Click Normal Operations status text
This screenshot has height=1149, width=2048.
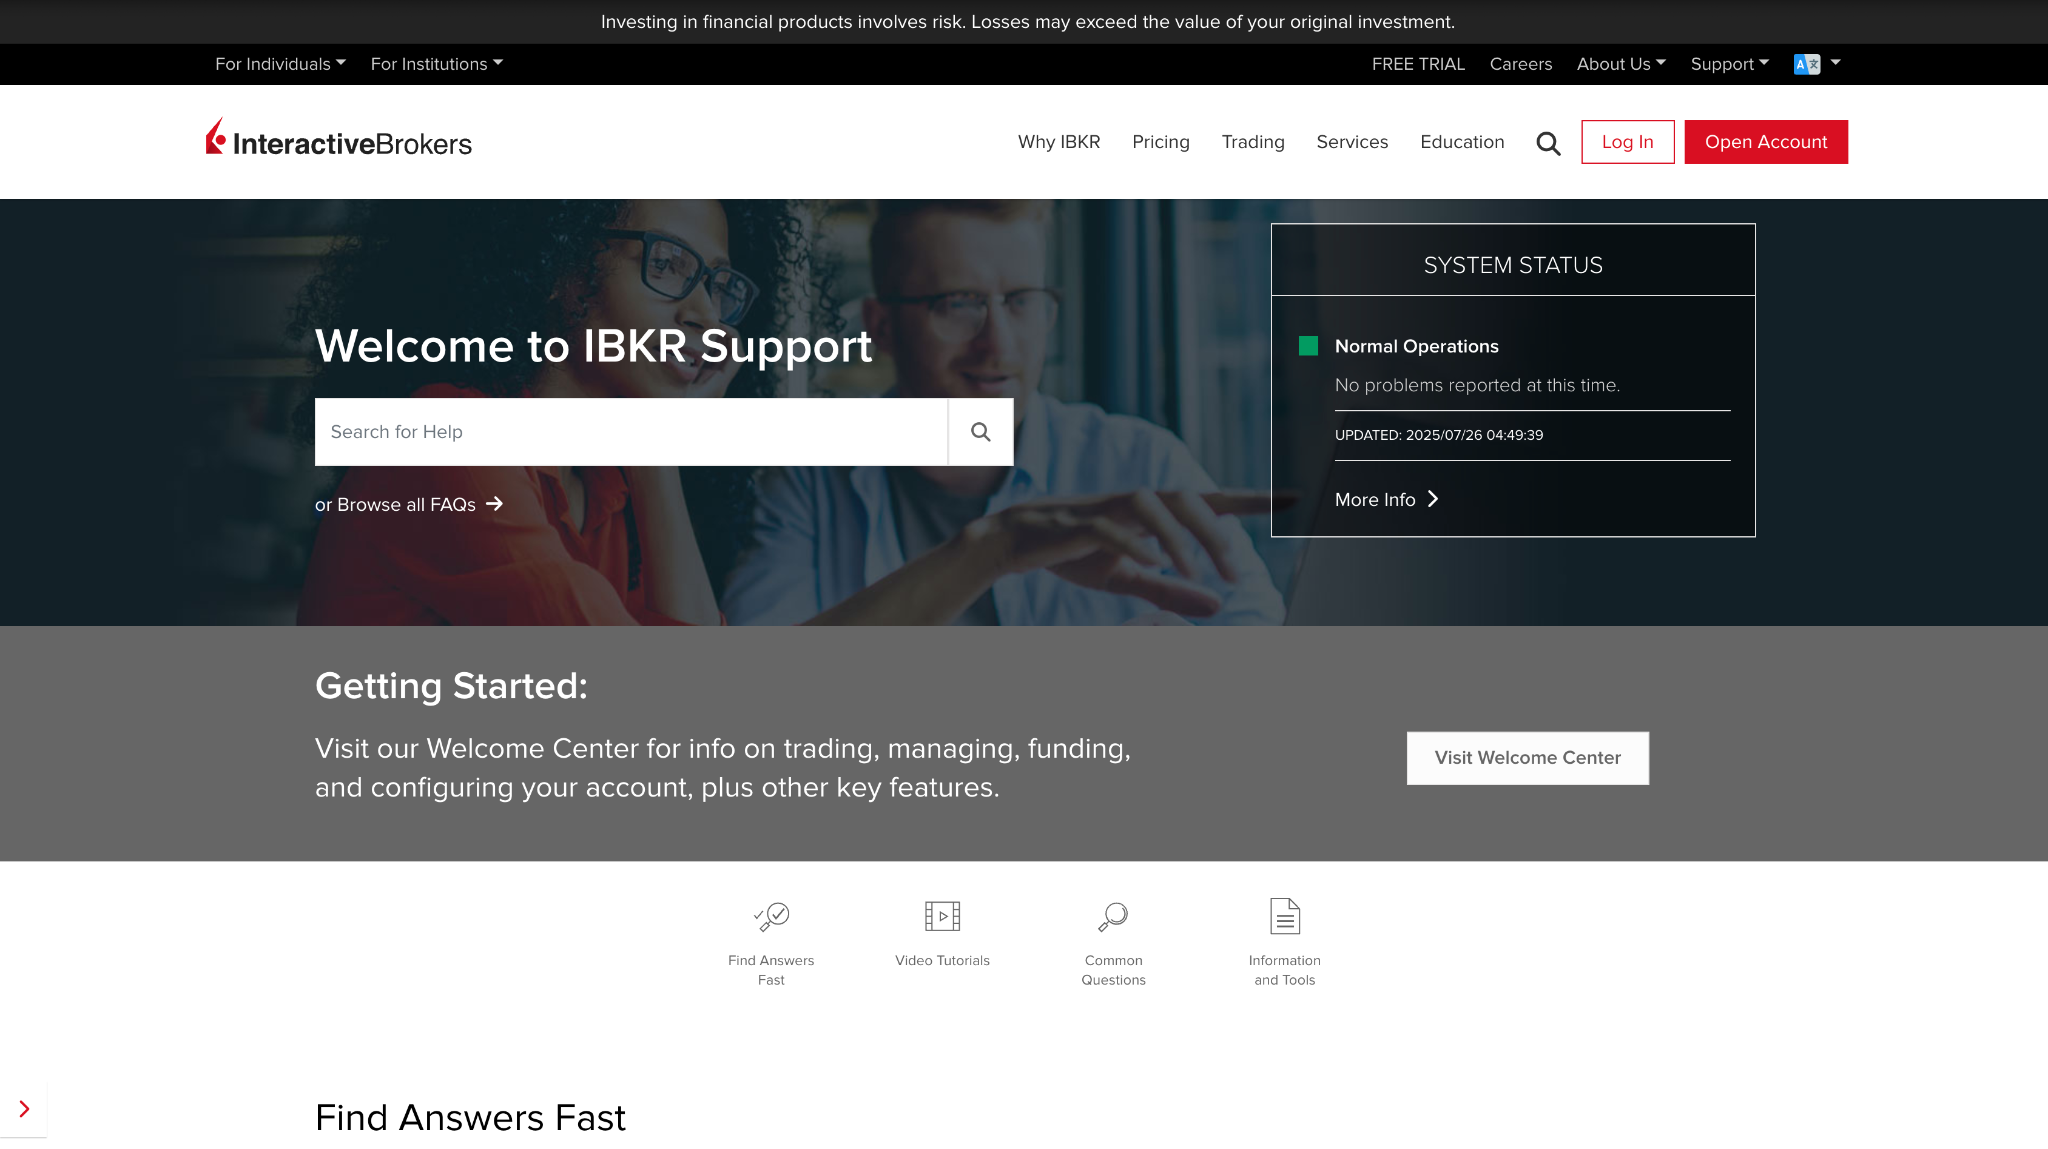click(1417, 346)
